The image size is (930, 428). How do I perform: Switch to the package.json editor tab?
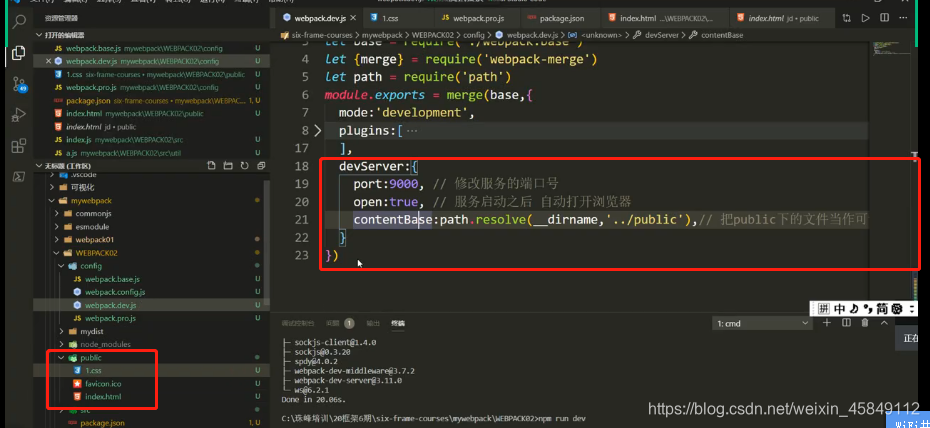click(x=561, y=18)
